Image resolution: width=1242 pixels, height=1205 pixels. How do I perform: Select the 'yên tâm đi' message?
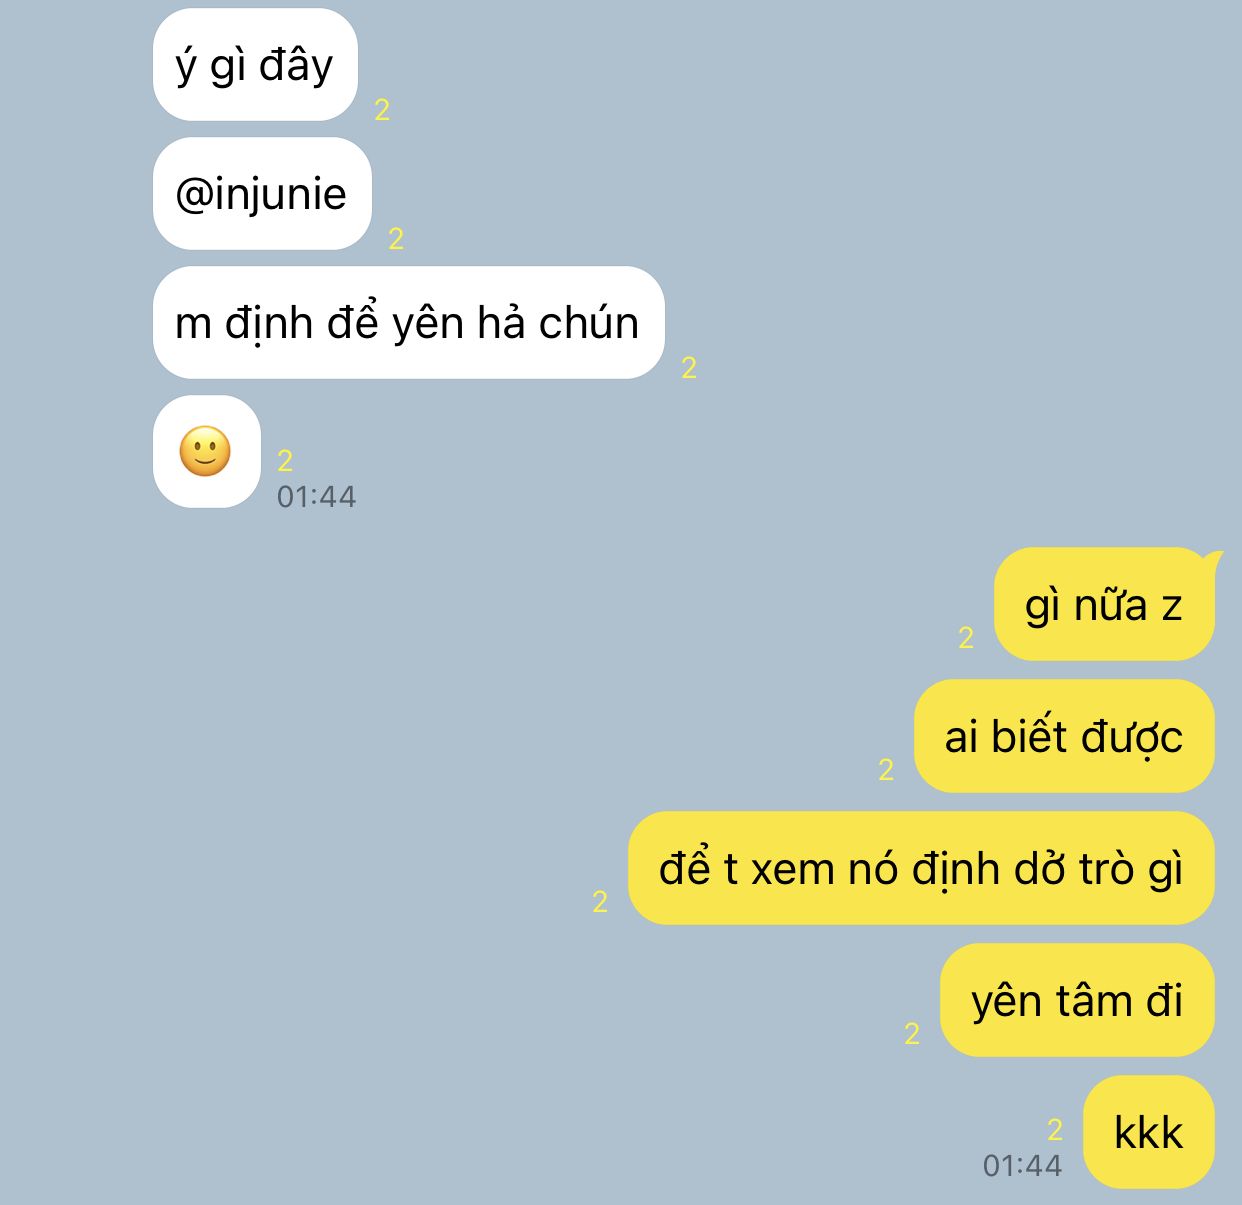pos(1077,1000)
